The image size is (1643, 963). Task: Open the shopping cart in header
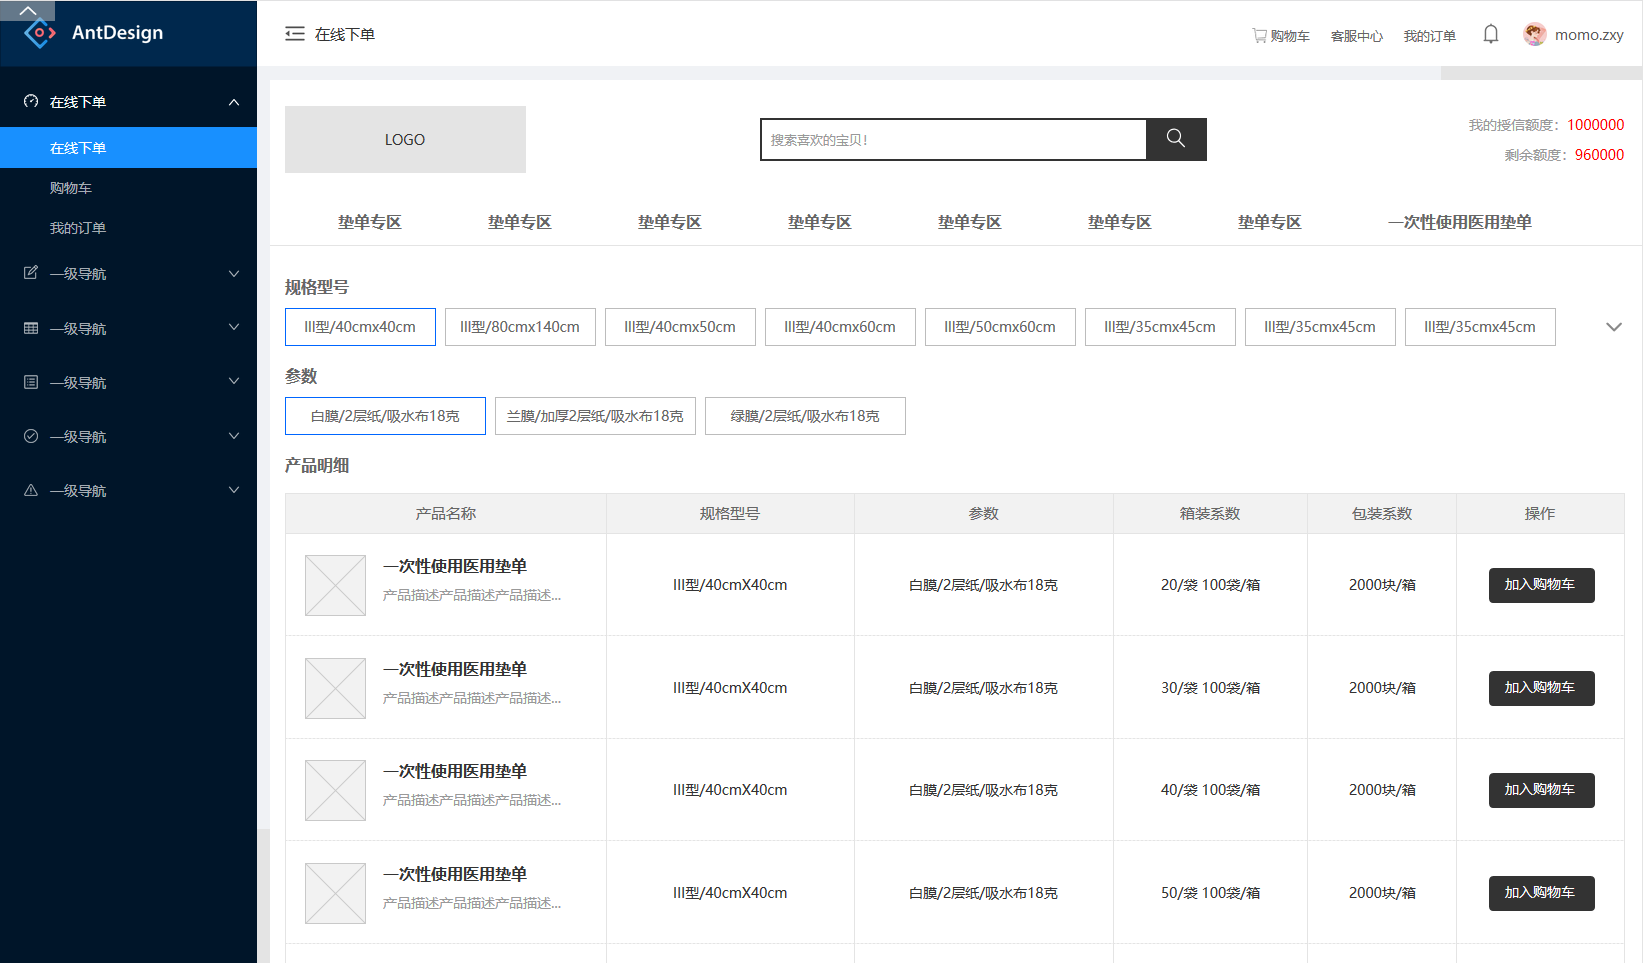1280,36
